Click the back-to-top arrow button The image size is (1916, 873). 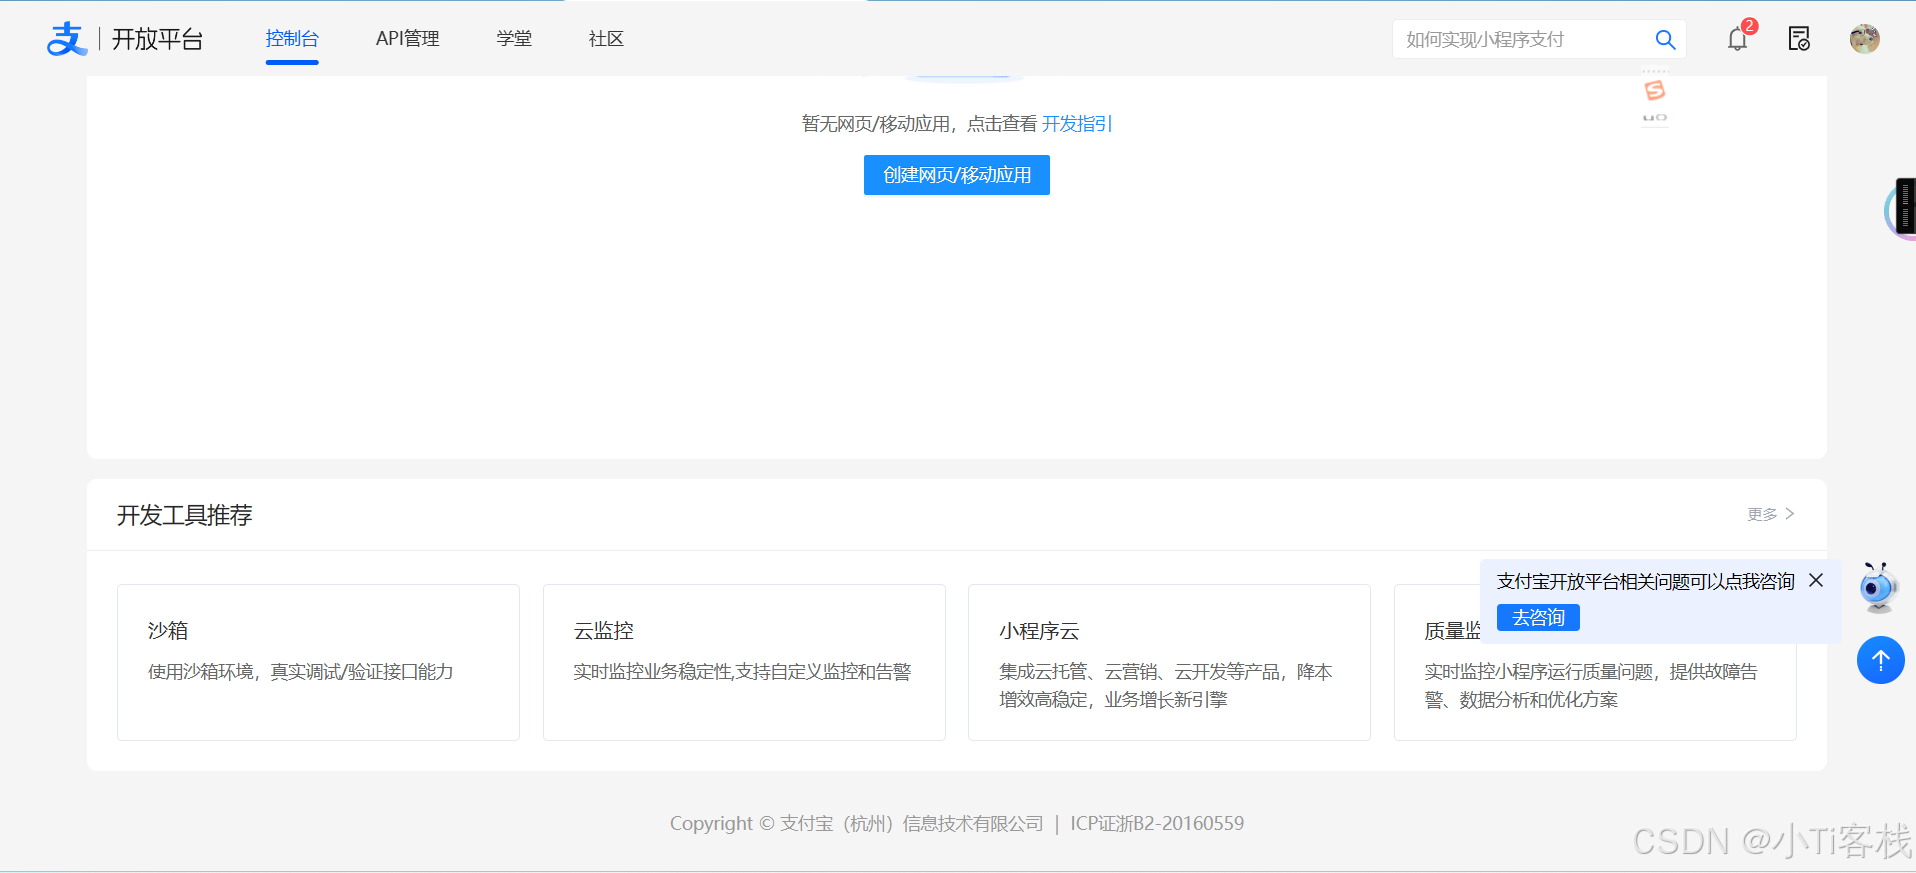pyautogui.click(x=1880, y=660)
